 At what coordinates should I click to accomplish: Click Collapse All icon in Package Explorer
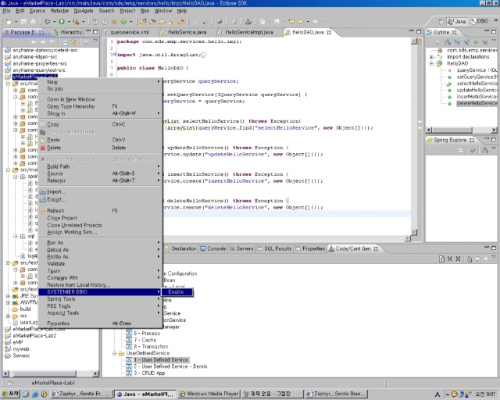[65, 42]
